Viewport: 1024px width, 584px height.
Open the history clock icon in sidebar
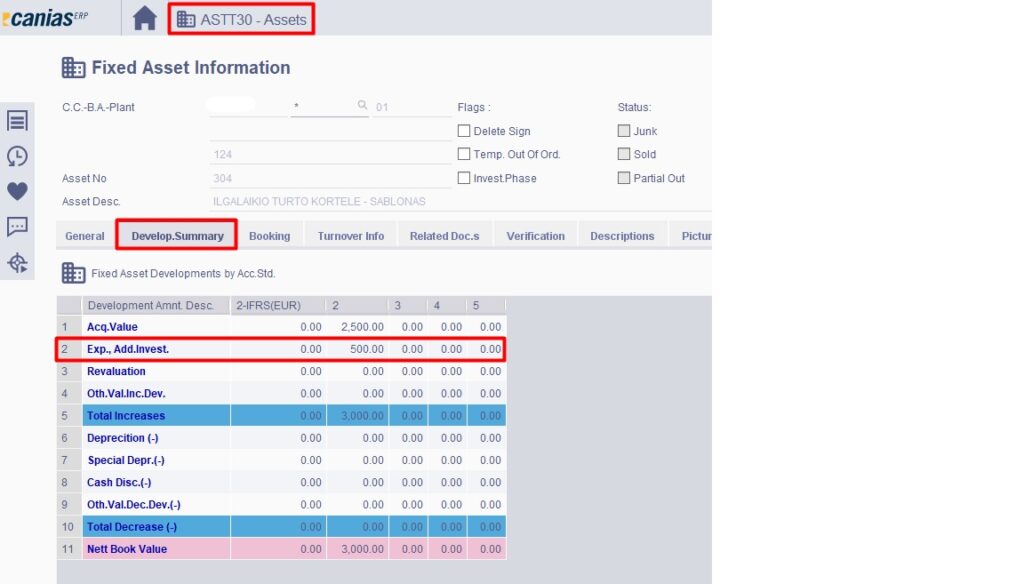17,156
